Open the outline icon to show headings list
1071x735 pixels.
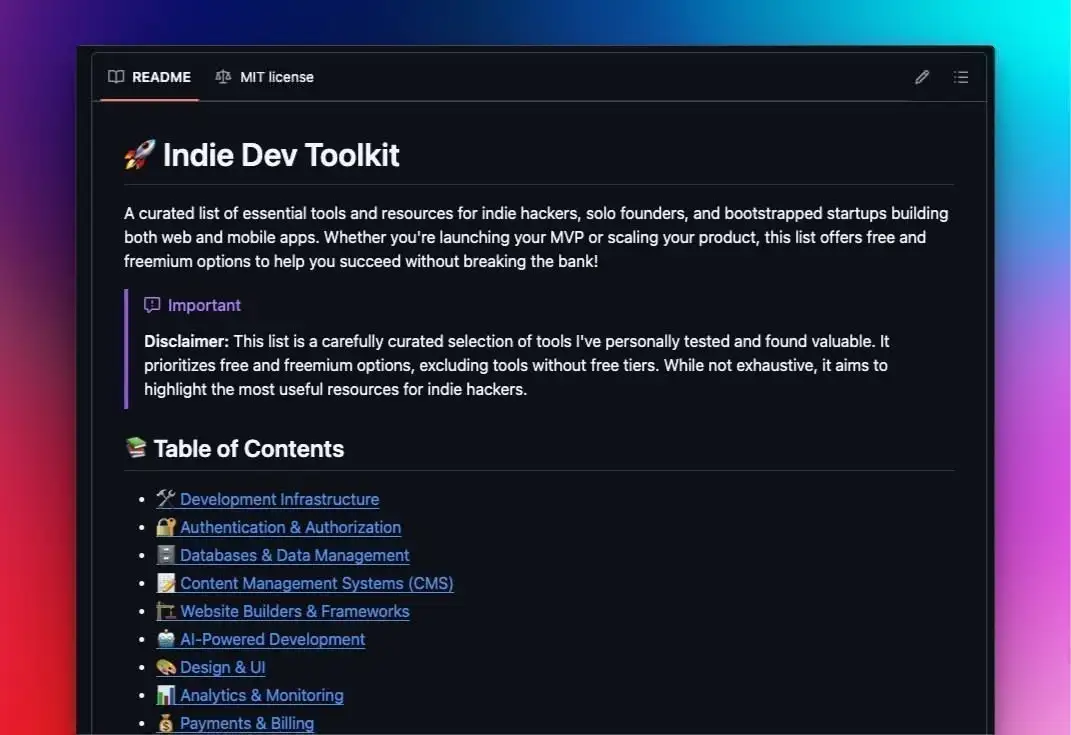[960, 77]
